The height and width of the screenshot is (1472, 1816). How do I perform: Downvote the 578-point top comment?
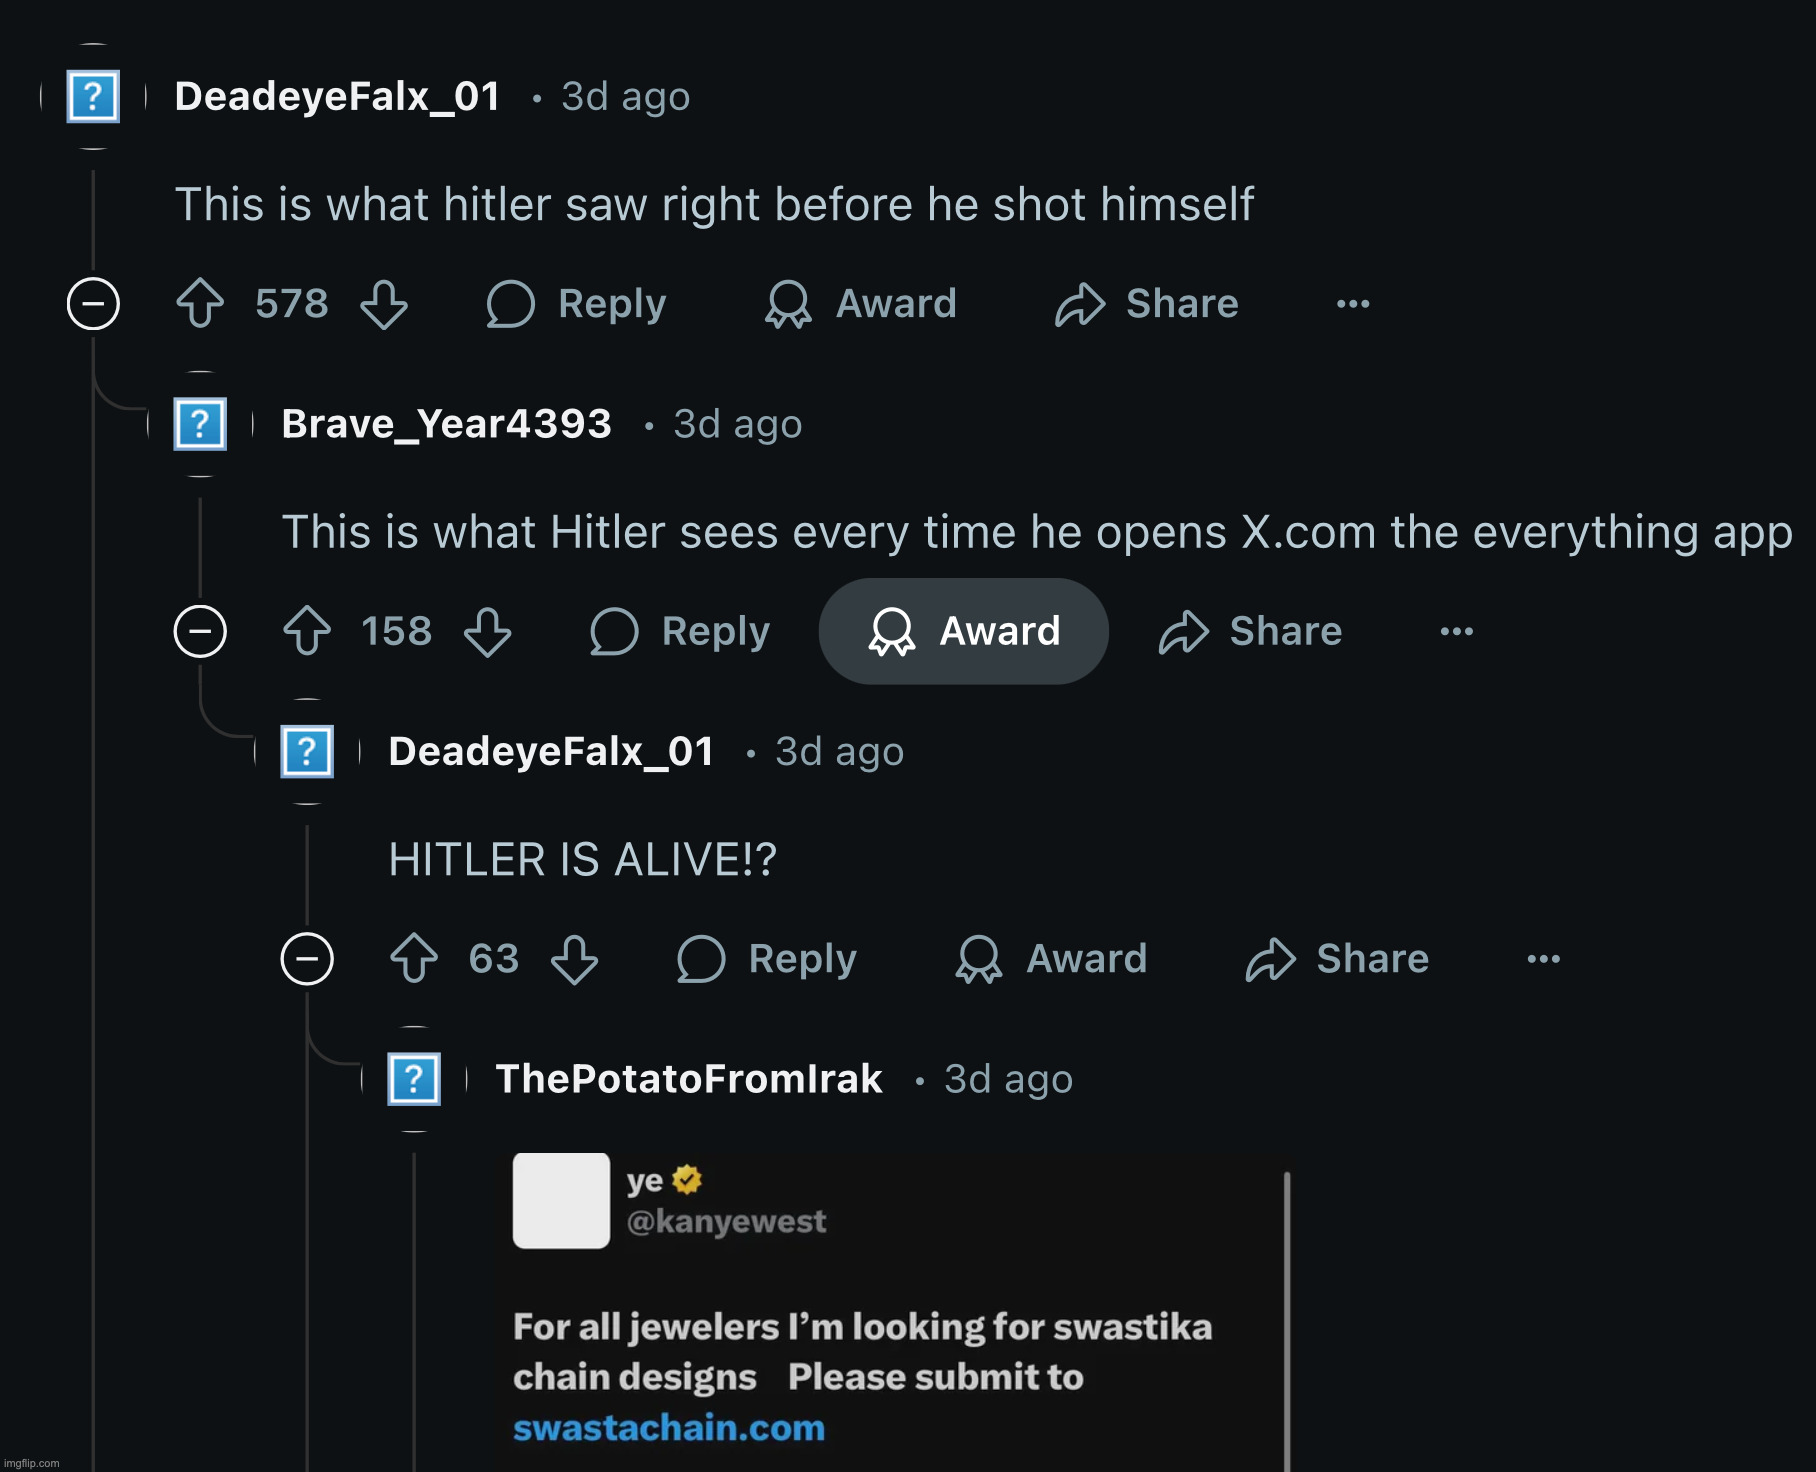click(x=384, y=303)
